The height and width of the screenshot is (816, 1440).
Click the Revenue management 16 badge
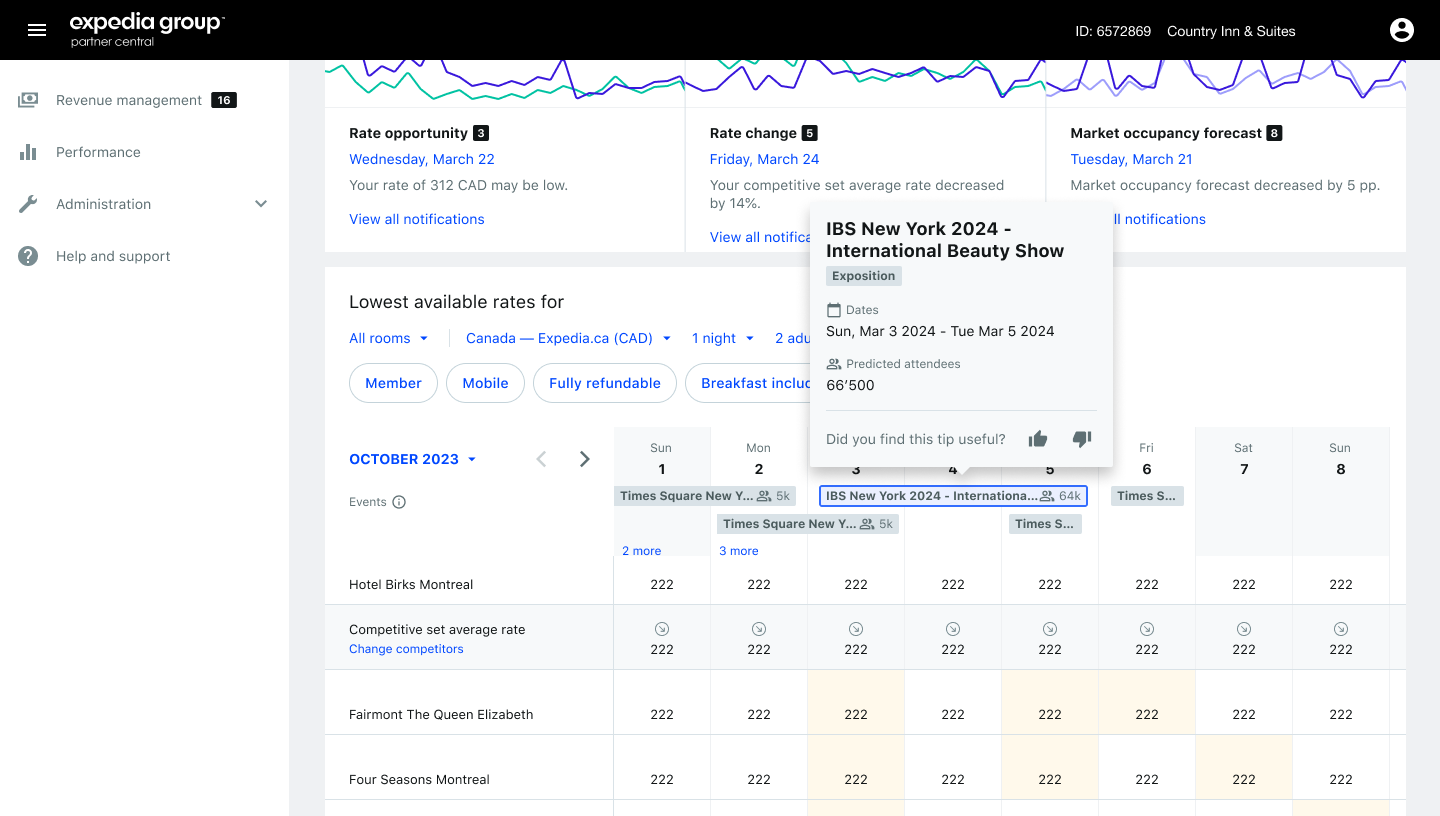[x=224, y=100]
